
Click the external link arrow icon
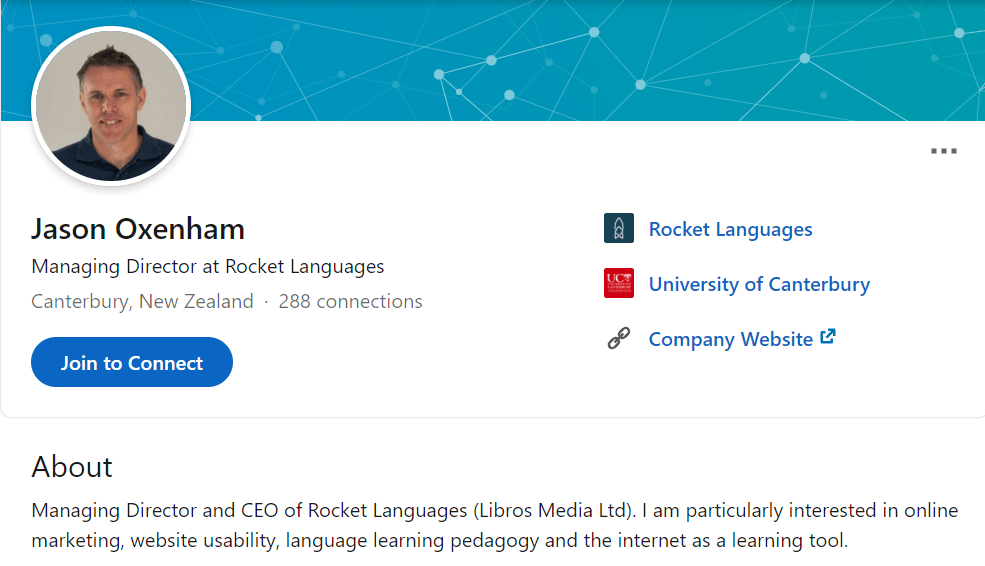828,337
